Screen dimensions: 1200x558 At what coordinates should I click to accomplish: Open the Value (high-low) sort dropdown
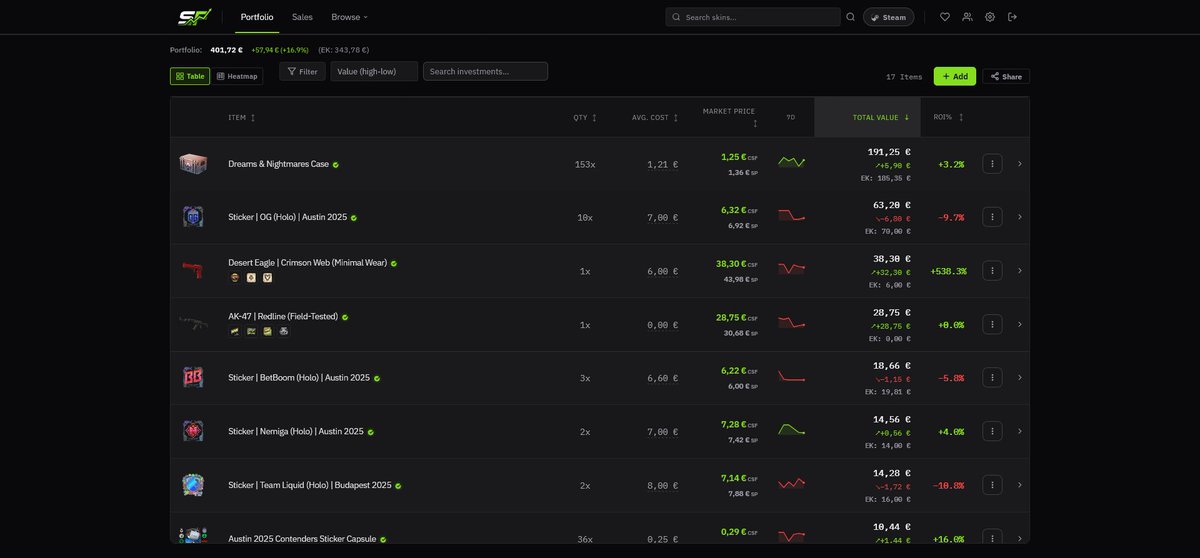point(374,71)
